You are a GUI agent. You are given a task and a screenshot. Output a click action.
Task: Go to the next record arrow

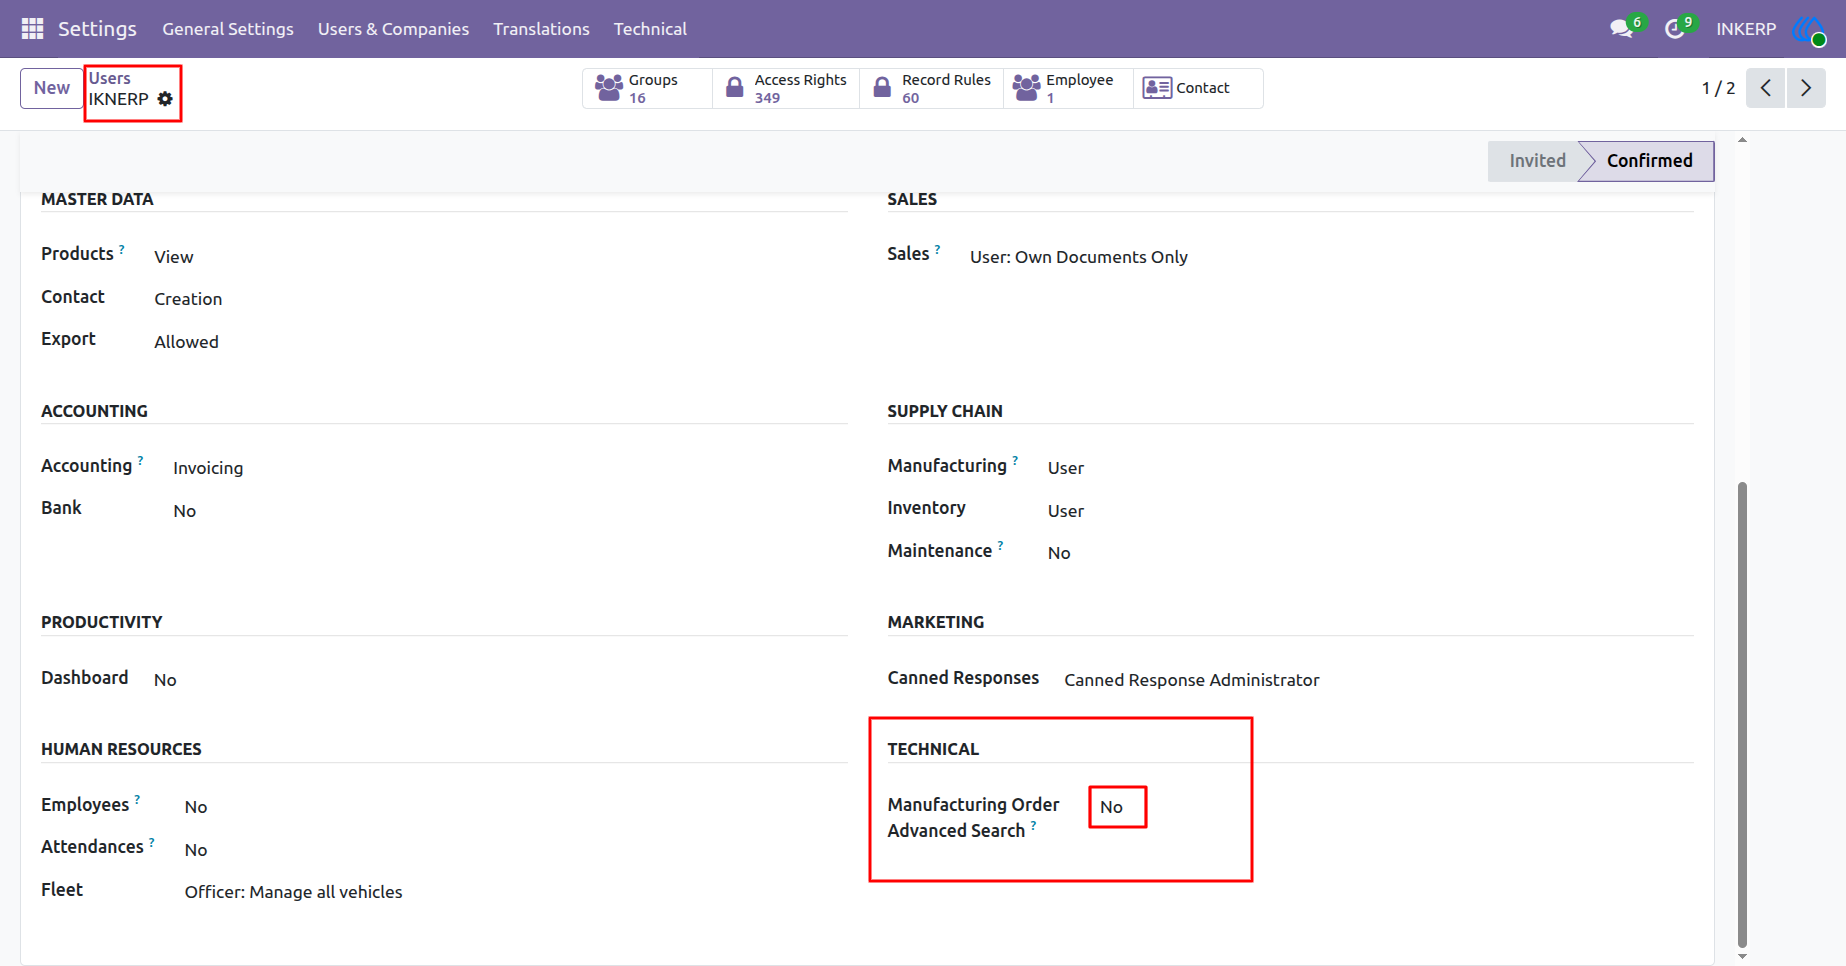point(1806,88)
